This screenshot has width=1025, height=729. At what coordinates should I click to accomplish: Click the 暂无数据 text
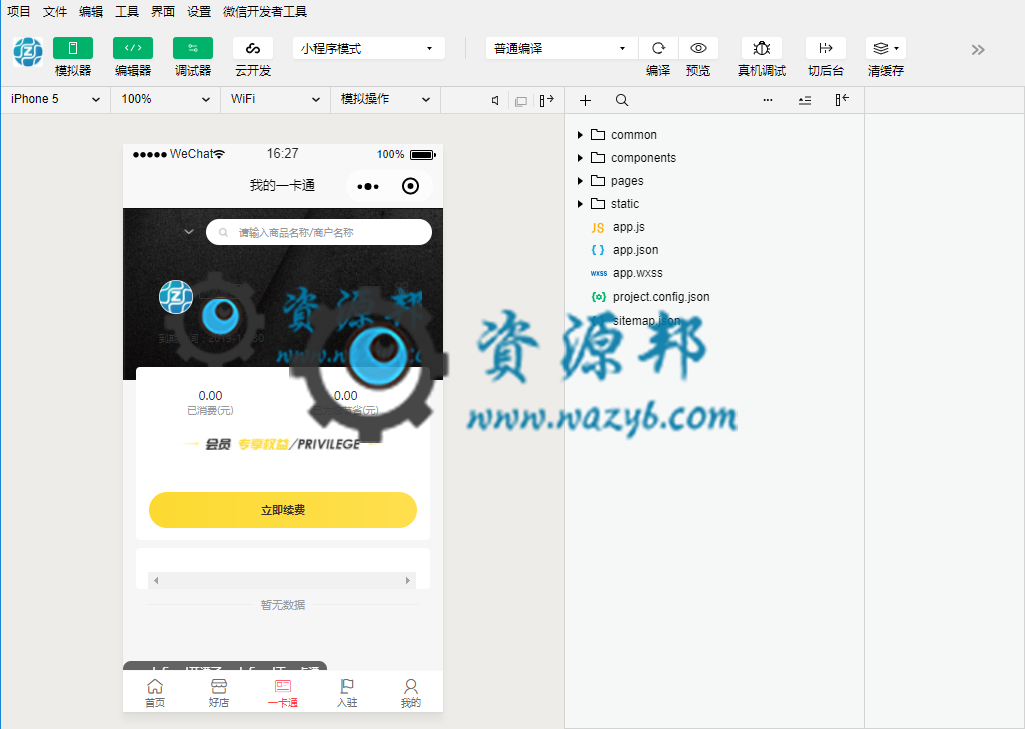[282, 605]
